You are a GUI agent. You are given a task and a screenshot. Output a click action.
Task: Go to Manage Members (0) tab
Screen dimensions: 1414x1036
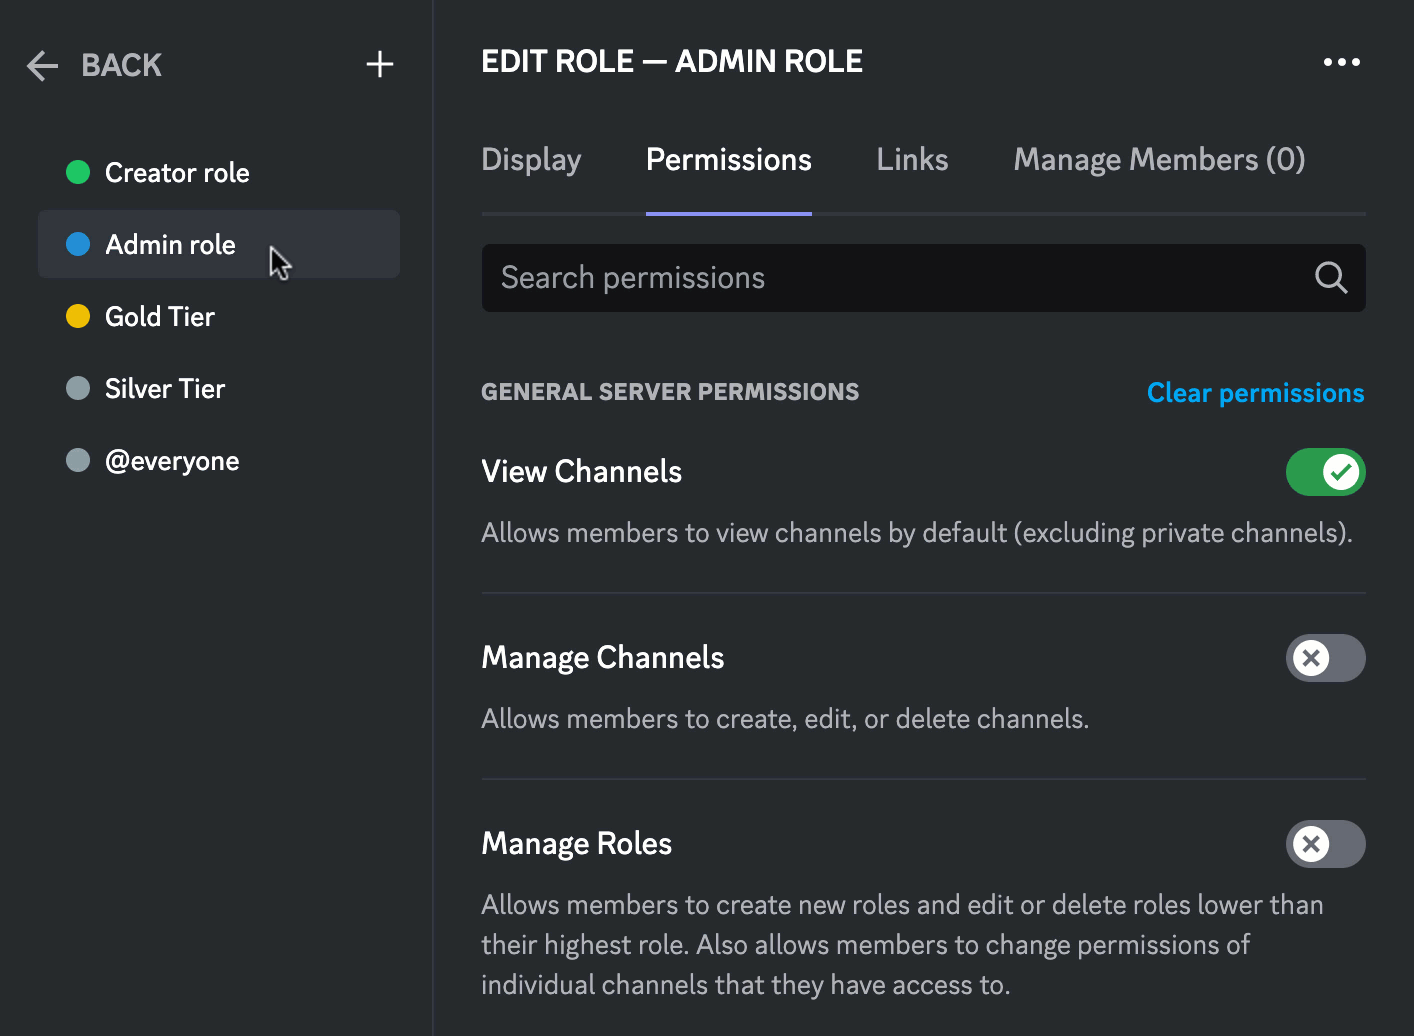click(x=1159, y=160)
